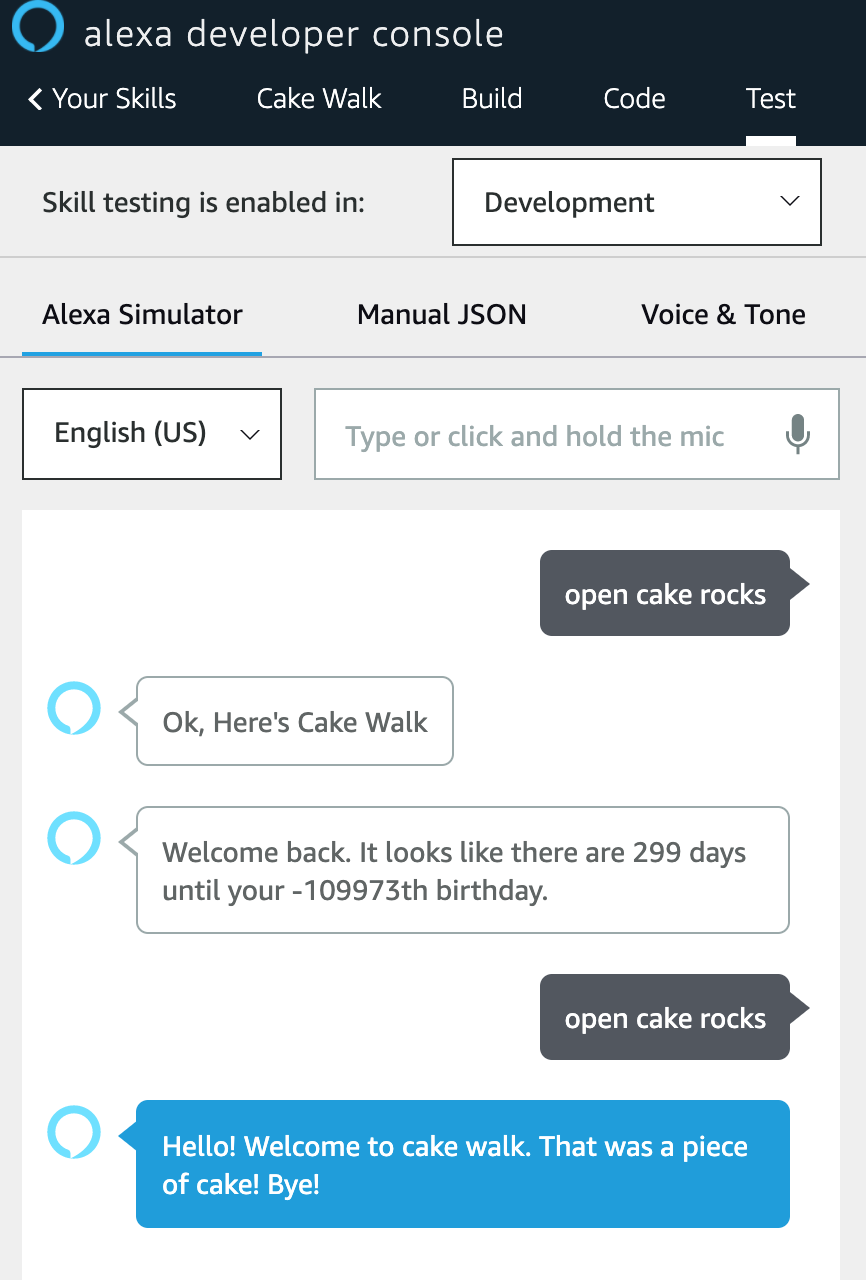This screenshot has height=1280, width=866.
Task: Open the English (US) language selector
Action: click(x=151, y=433)
